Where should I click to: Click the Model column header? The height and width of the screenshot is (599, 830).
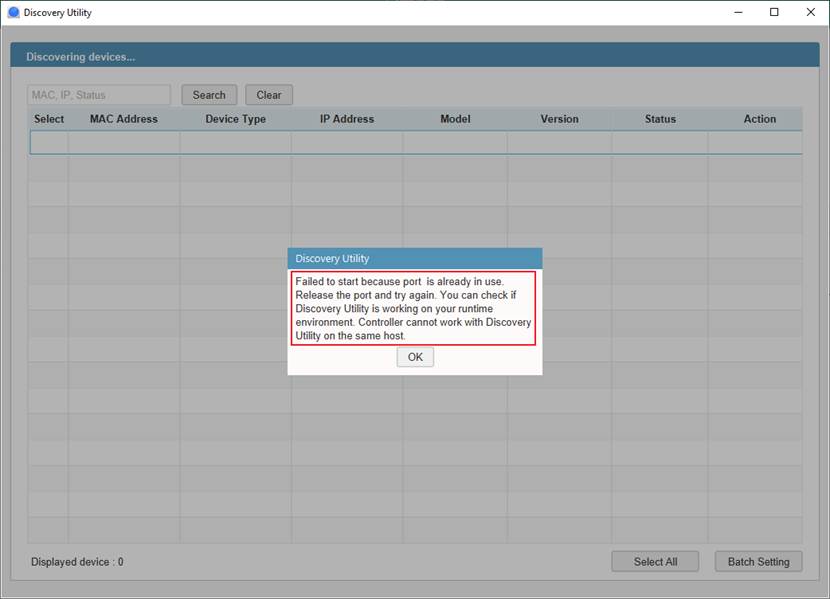455,119
